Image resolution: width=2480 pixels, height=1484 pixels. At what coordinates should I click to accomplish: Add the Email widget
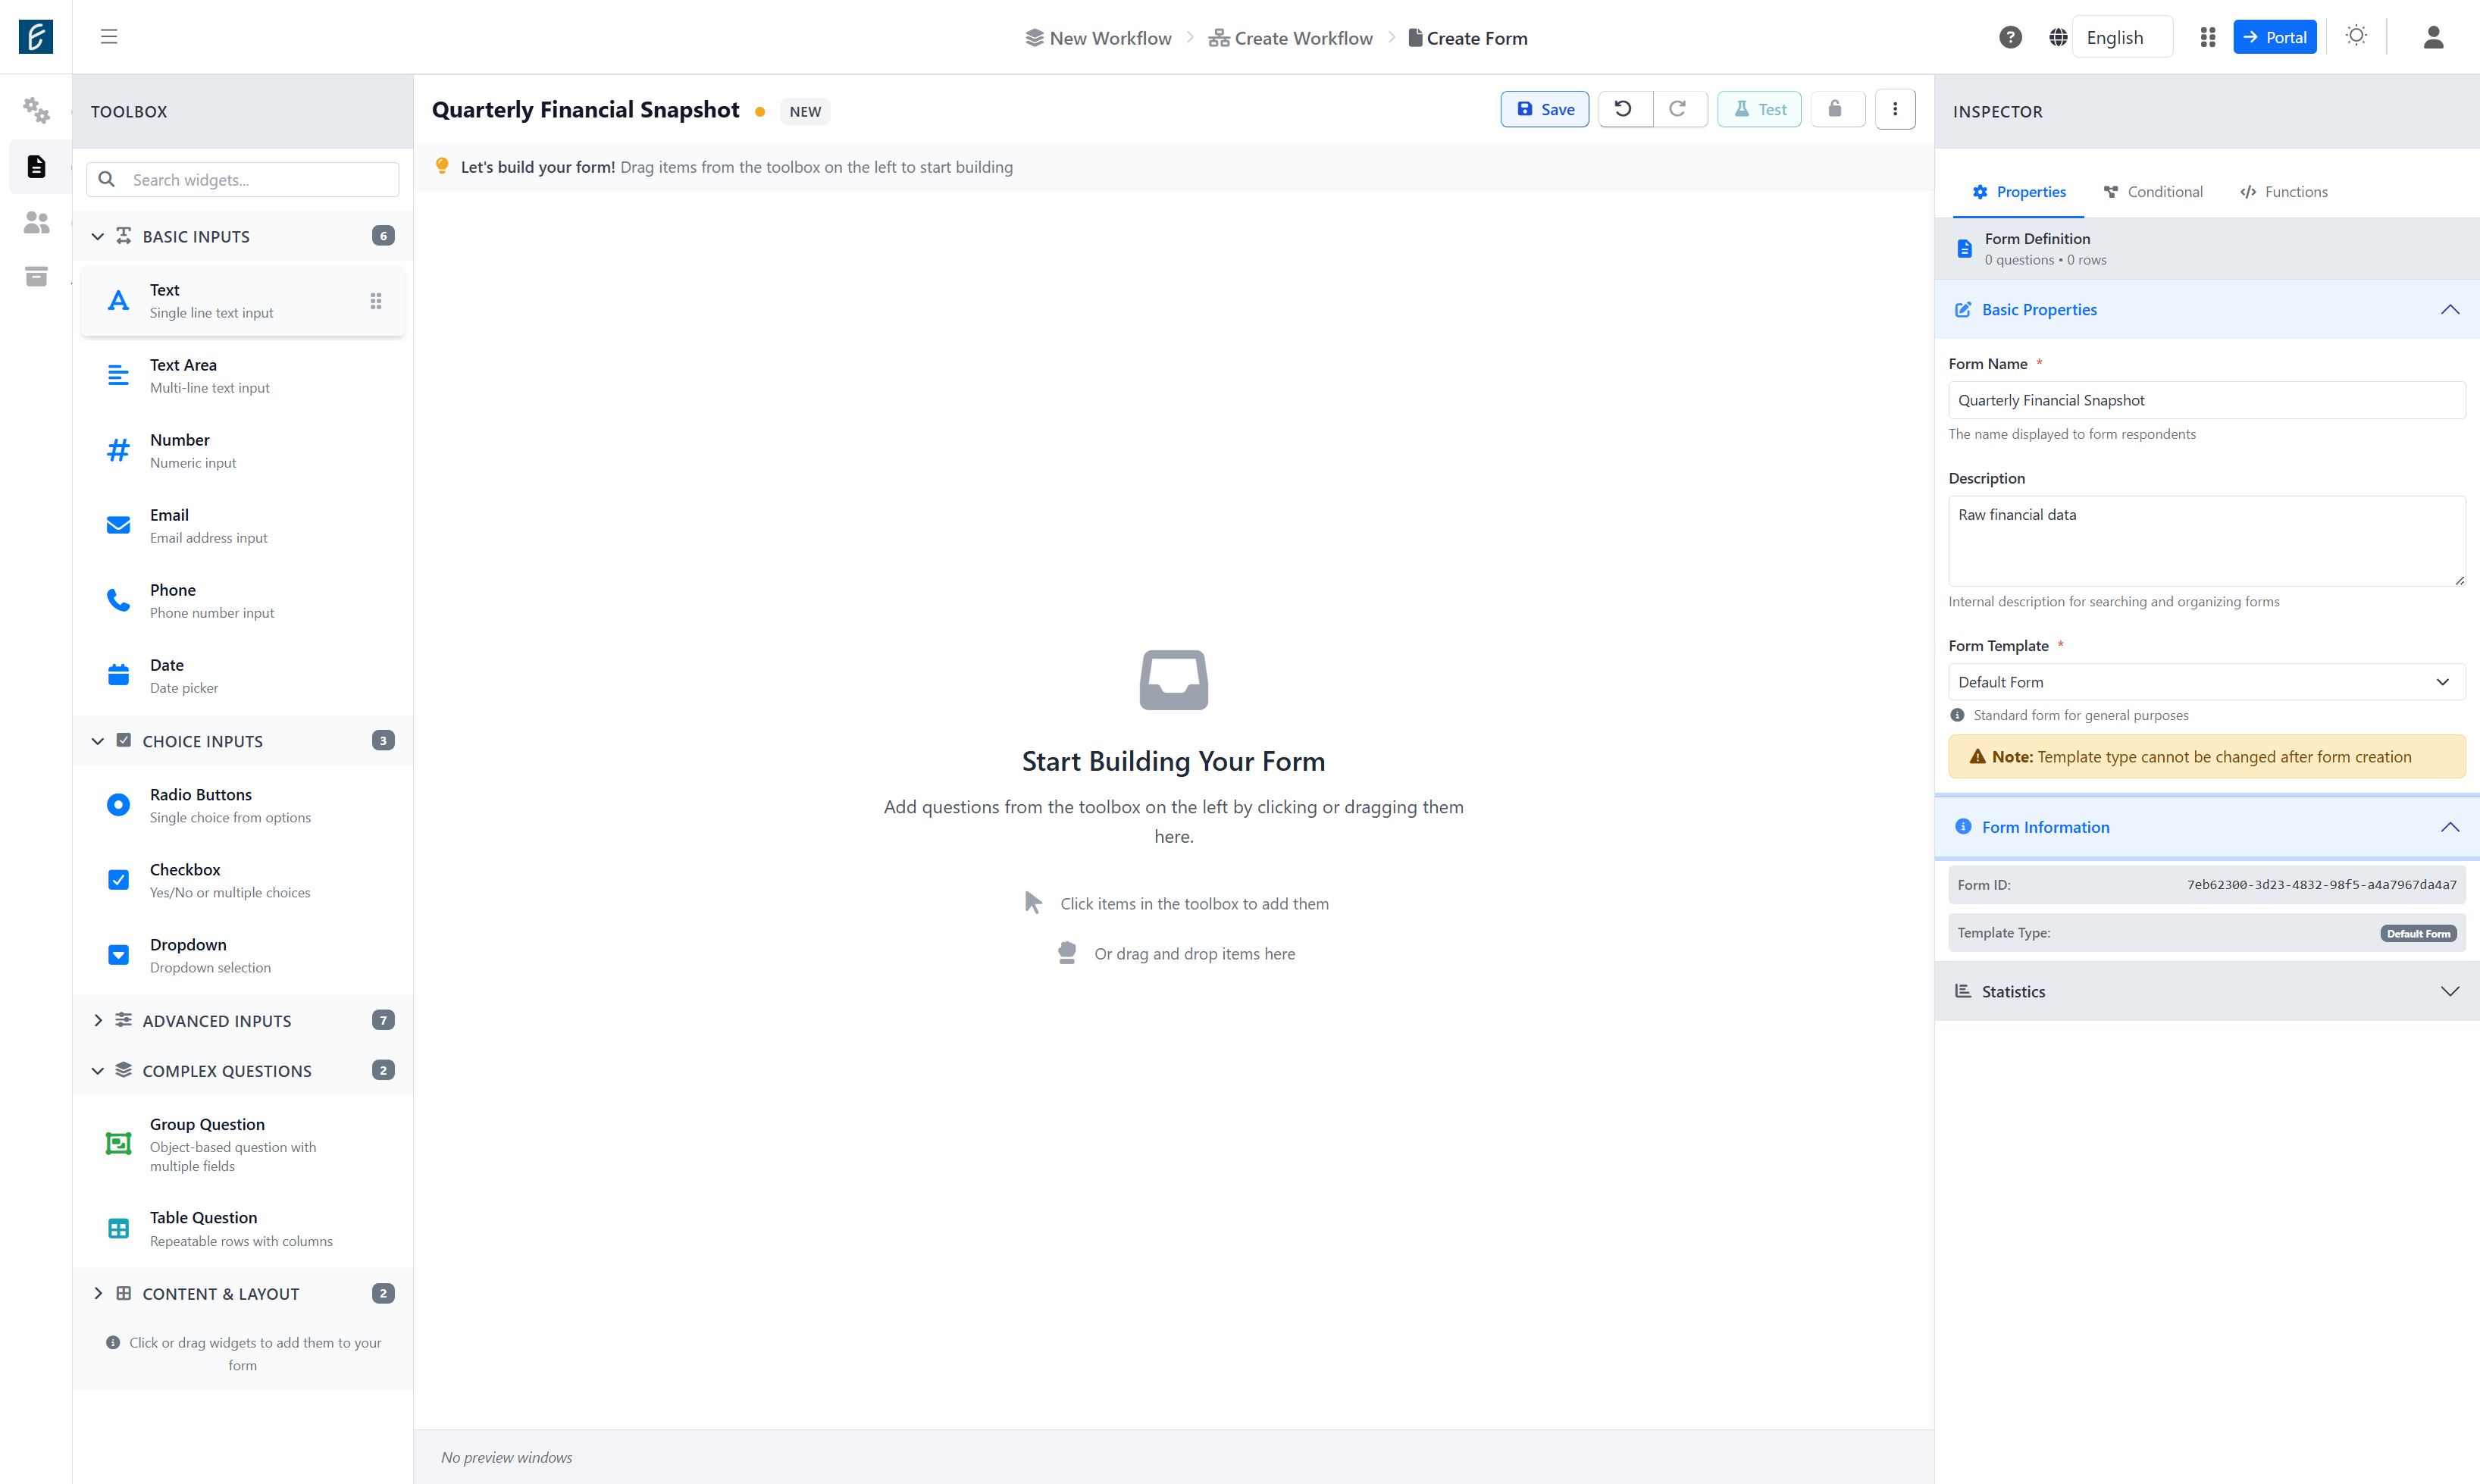tap(242, 526)
